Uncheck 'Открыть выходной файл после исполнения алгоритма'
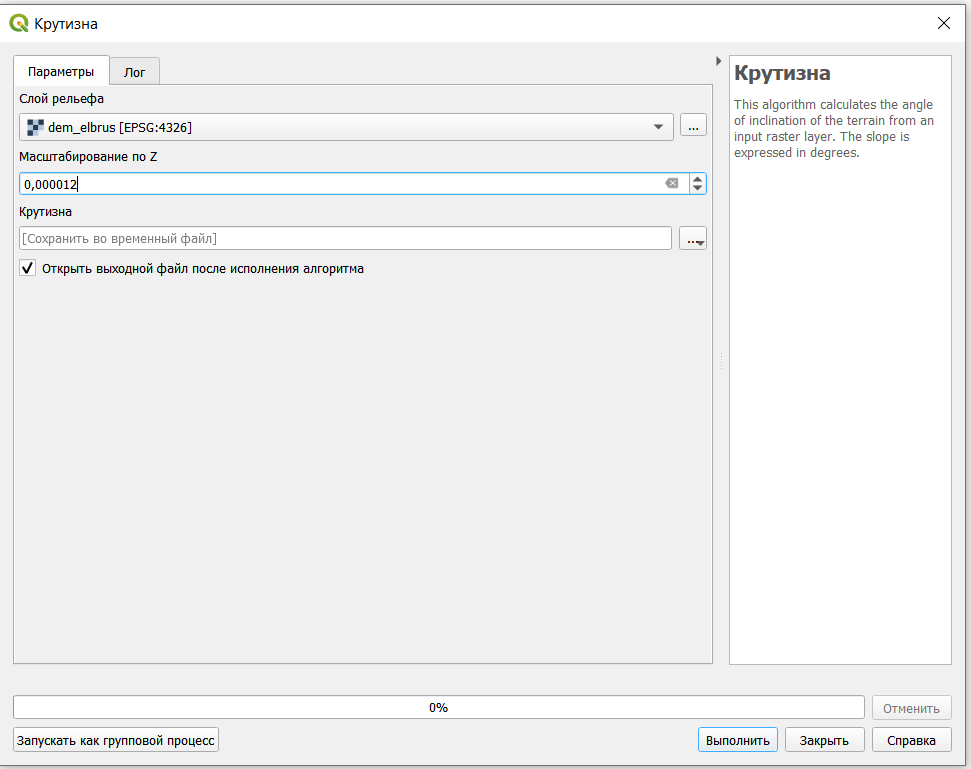This screenshot has height=769, width=971. click(x=28, y=268)
